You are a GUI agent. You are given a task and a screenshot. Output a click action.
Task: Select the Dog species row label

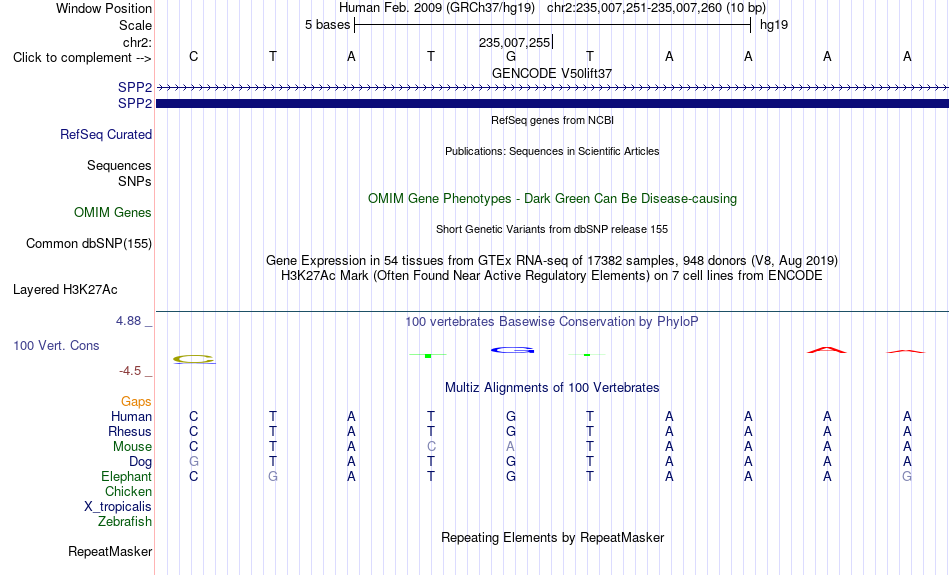141,462
